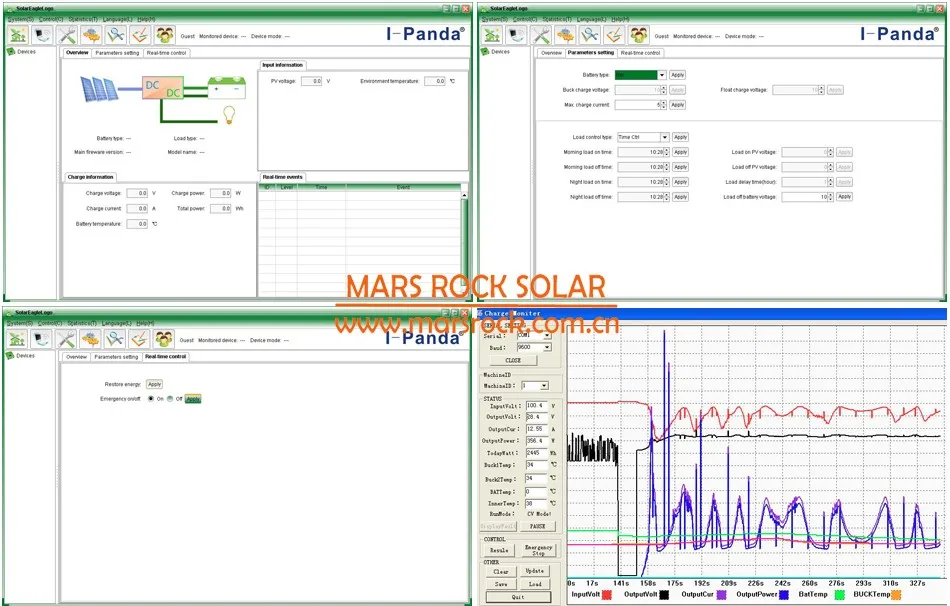Click the solar house icon in Parameters setting window
The height and width of the screenshot is (606, 950).
coord(491,35)
